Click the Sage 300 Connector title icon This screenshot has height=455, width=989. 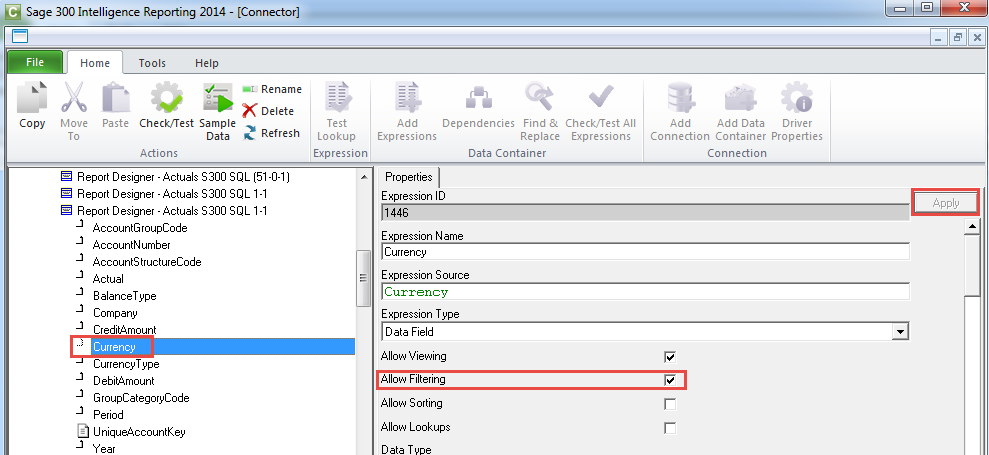12,11
